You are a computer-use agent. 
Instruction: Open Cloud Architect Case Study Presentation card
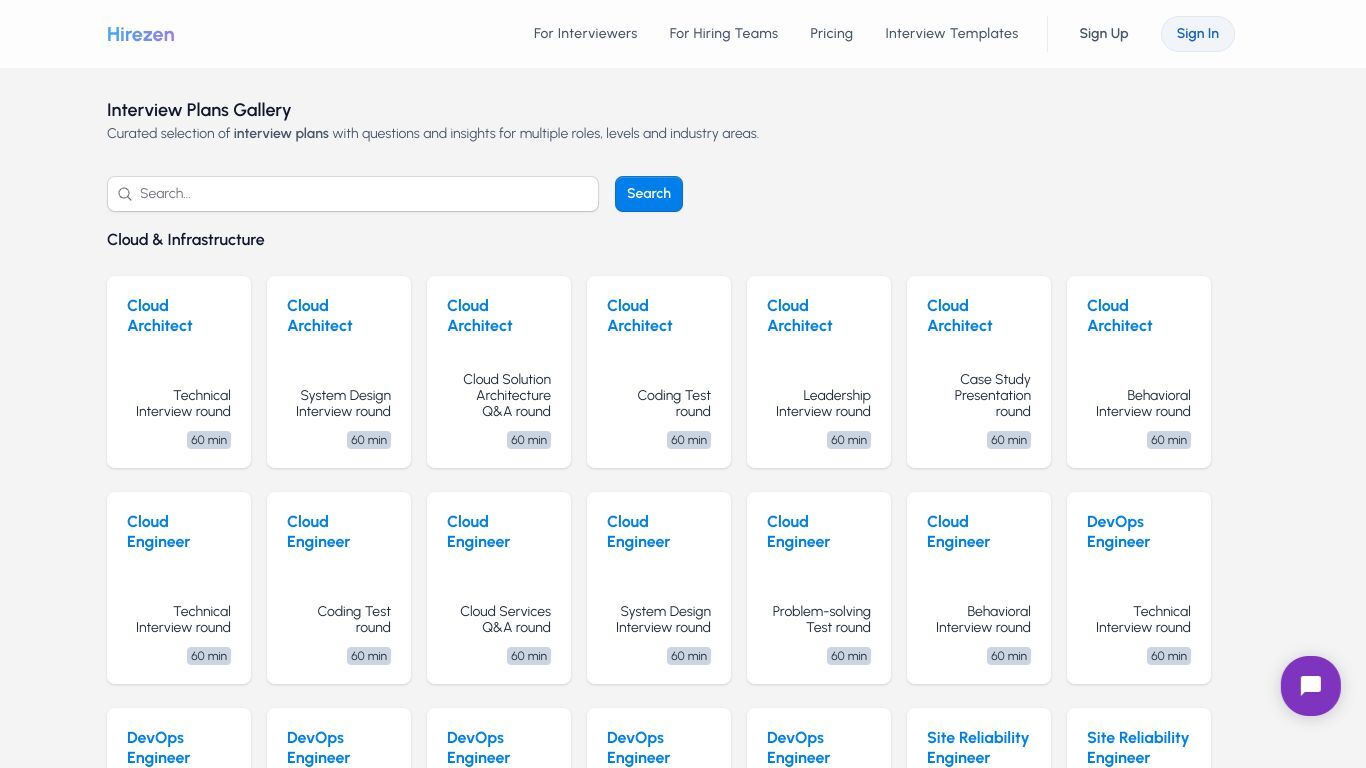(979, 372)
